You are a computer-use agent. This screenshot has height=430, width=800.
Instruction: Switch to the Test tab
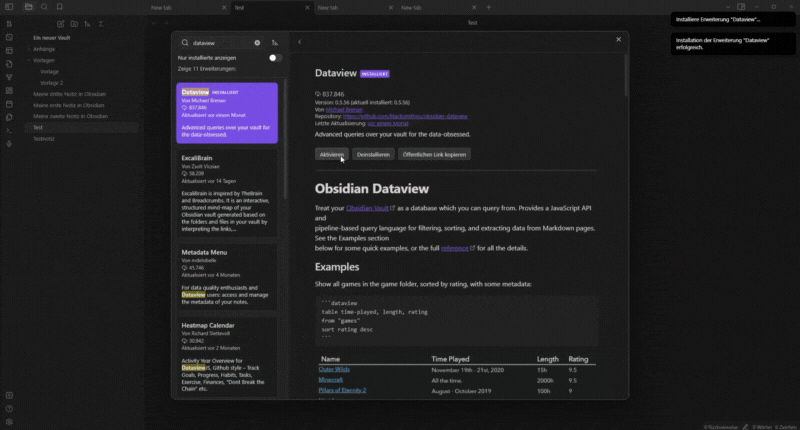(x=270, y=8)
